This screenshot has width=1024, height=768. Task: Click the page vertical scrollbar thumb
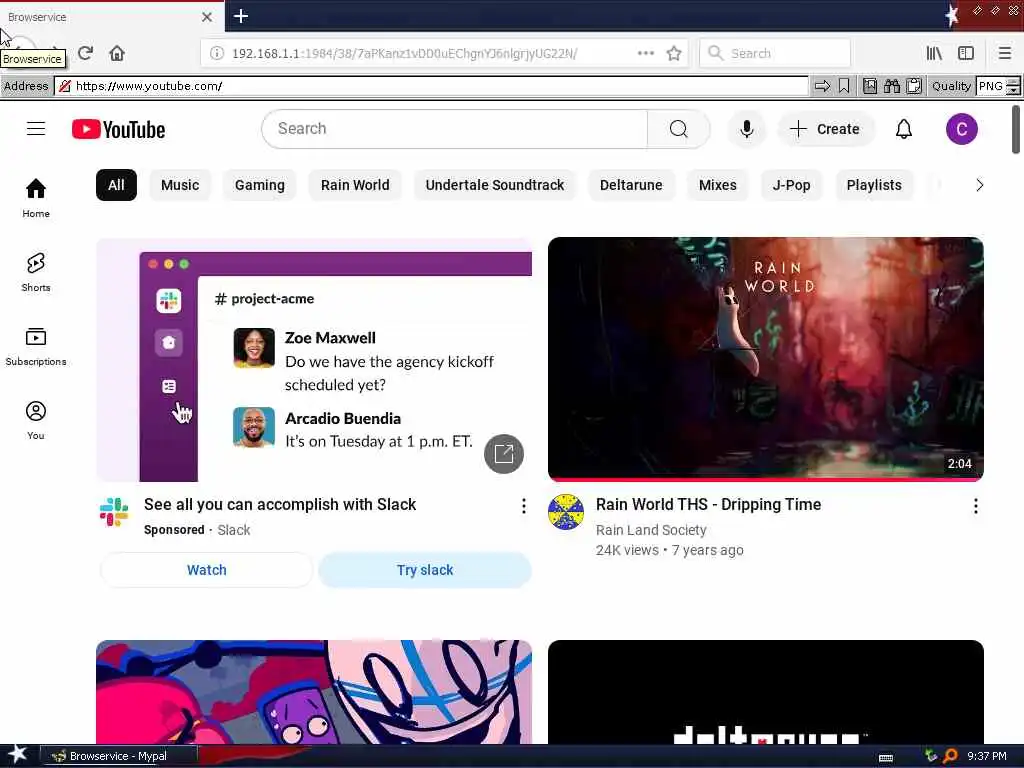pyautogui.click(x=1016, y=129)
